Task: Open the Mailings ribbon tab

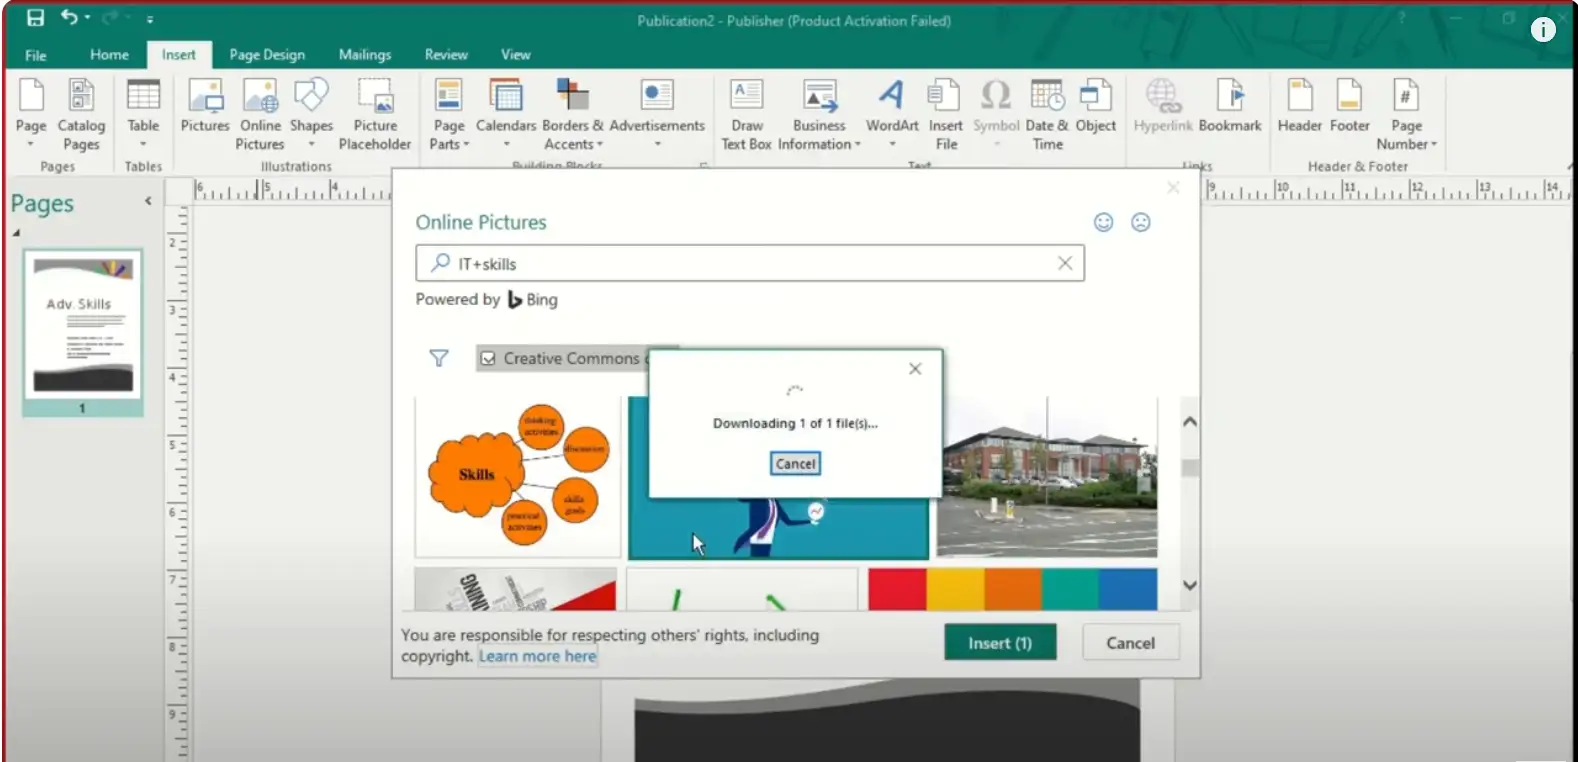Action: (x=364, y=55)
